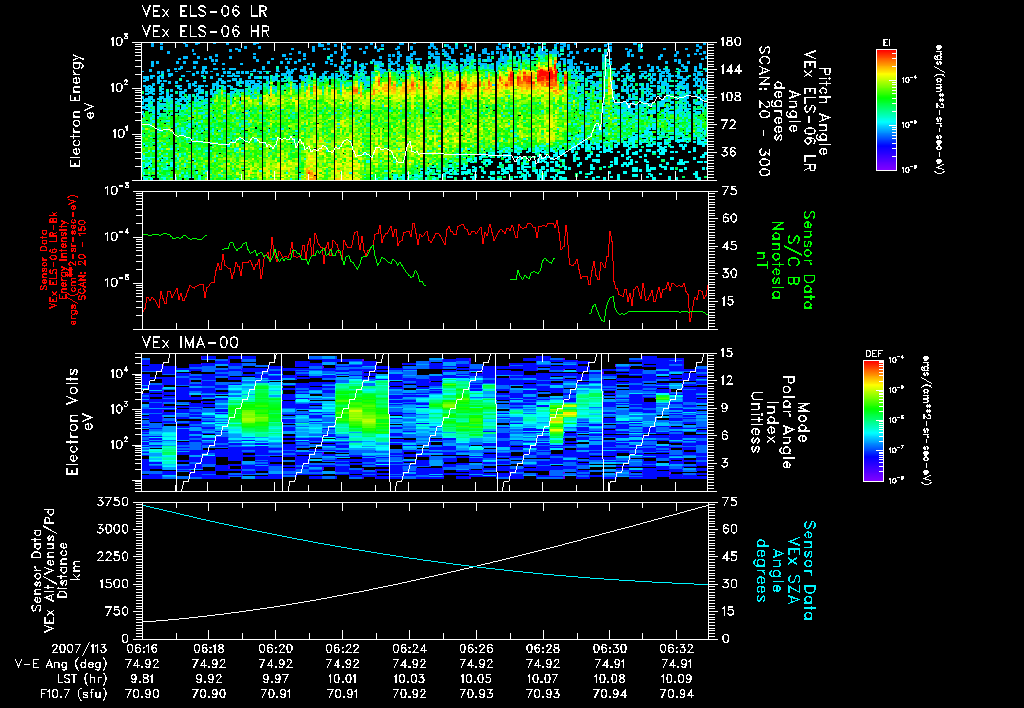This screenshot has height=708, width=1024.
Task: Click the 06:22 time tick label
Action: [x=342, y=649]
